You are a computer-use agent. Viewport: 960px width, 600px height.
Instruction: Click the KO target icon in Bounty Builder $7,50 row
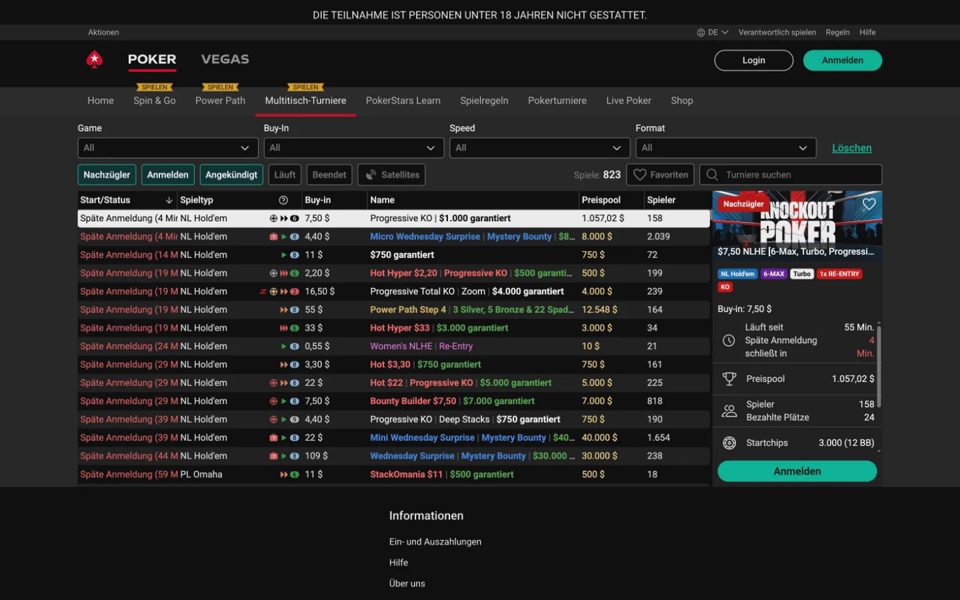point(274,401)
